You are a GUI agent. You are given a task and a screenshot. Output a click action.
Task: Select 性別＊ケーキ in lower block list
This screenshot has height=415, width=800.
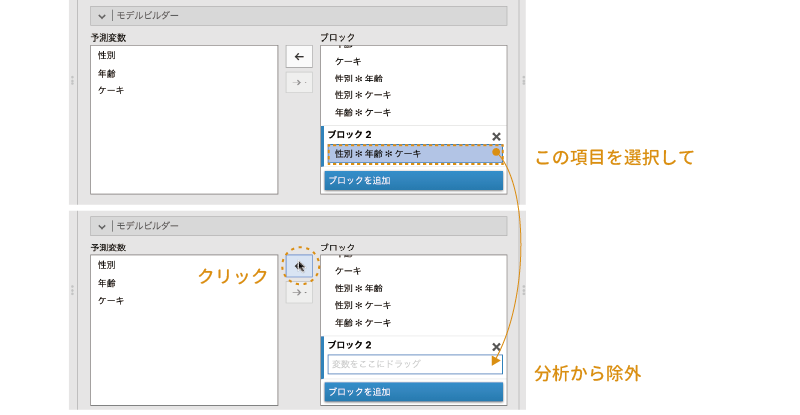pyautogui.click(x=363, y=305)
